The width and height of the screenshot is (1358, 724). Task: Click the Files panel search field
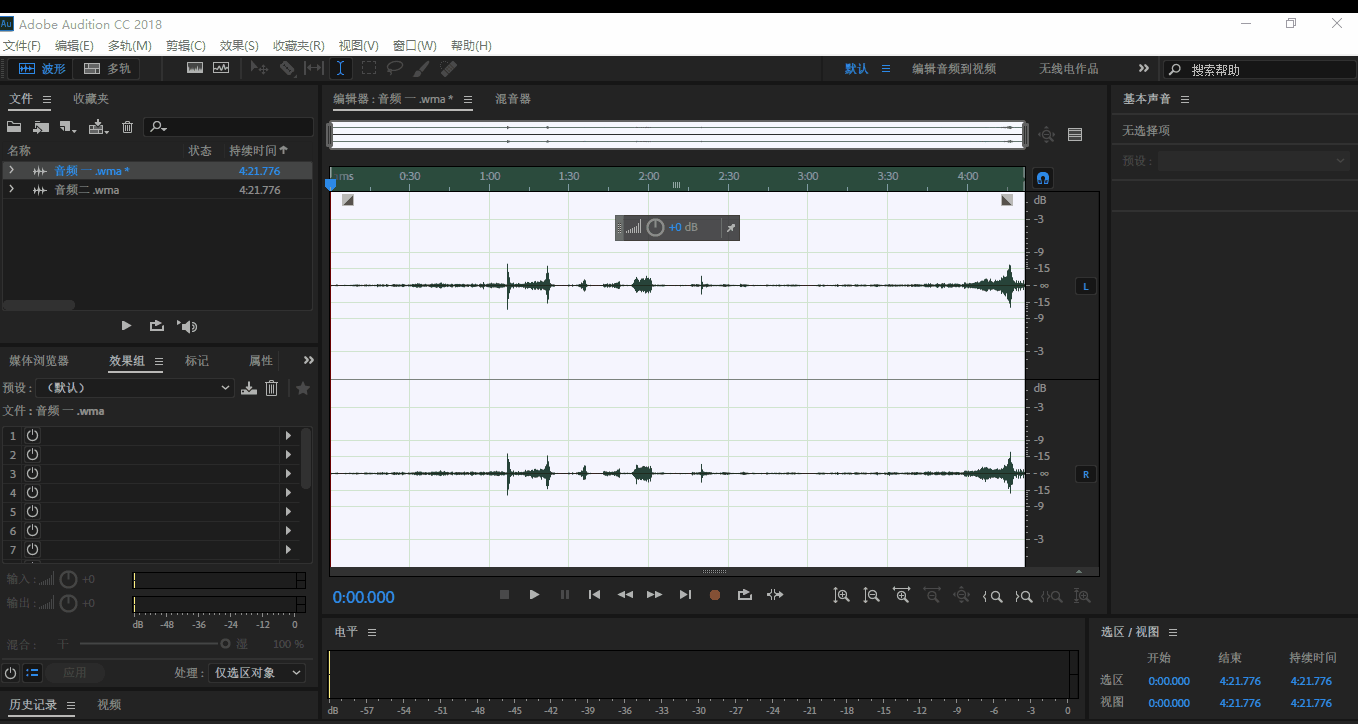228,127
